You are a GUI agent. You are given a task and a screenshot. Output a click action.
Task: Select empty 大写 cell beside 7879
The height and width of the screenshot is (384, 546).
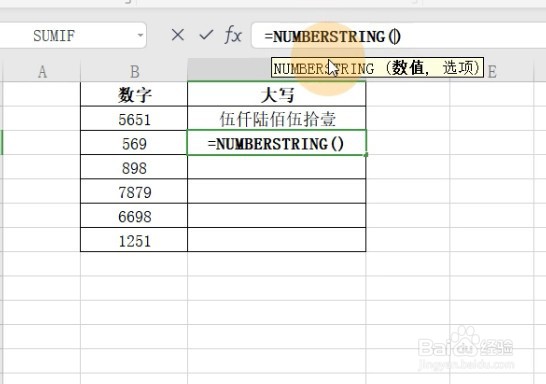coord(277,192)
